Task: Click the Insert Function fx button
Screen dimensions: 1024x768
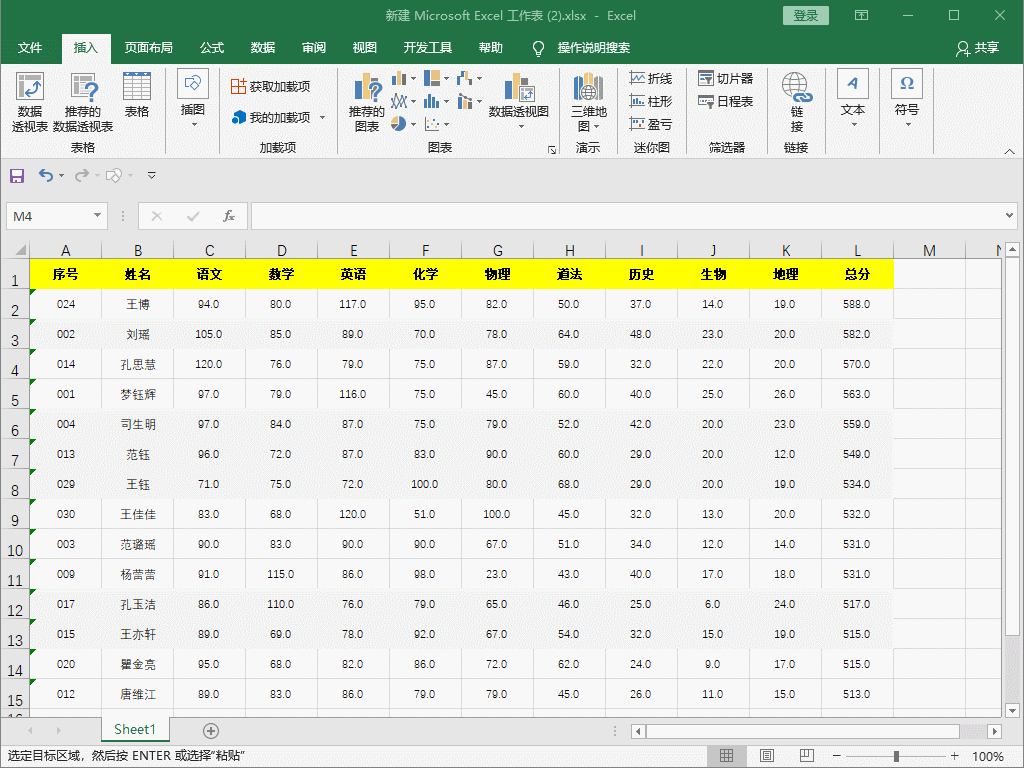Action: [x=229, y=216]
